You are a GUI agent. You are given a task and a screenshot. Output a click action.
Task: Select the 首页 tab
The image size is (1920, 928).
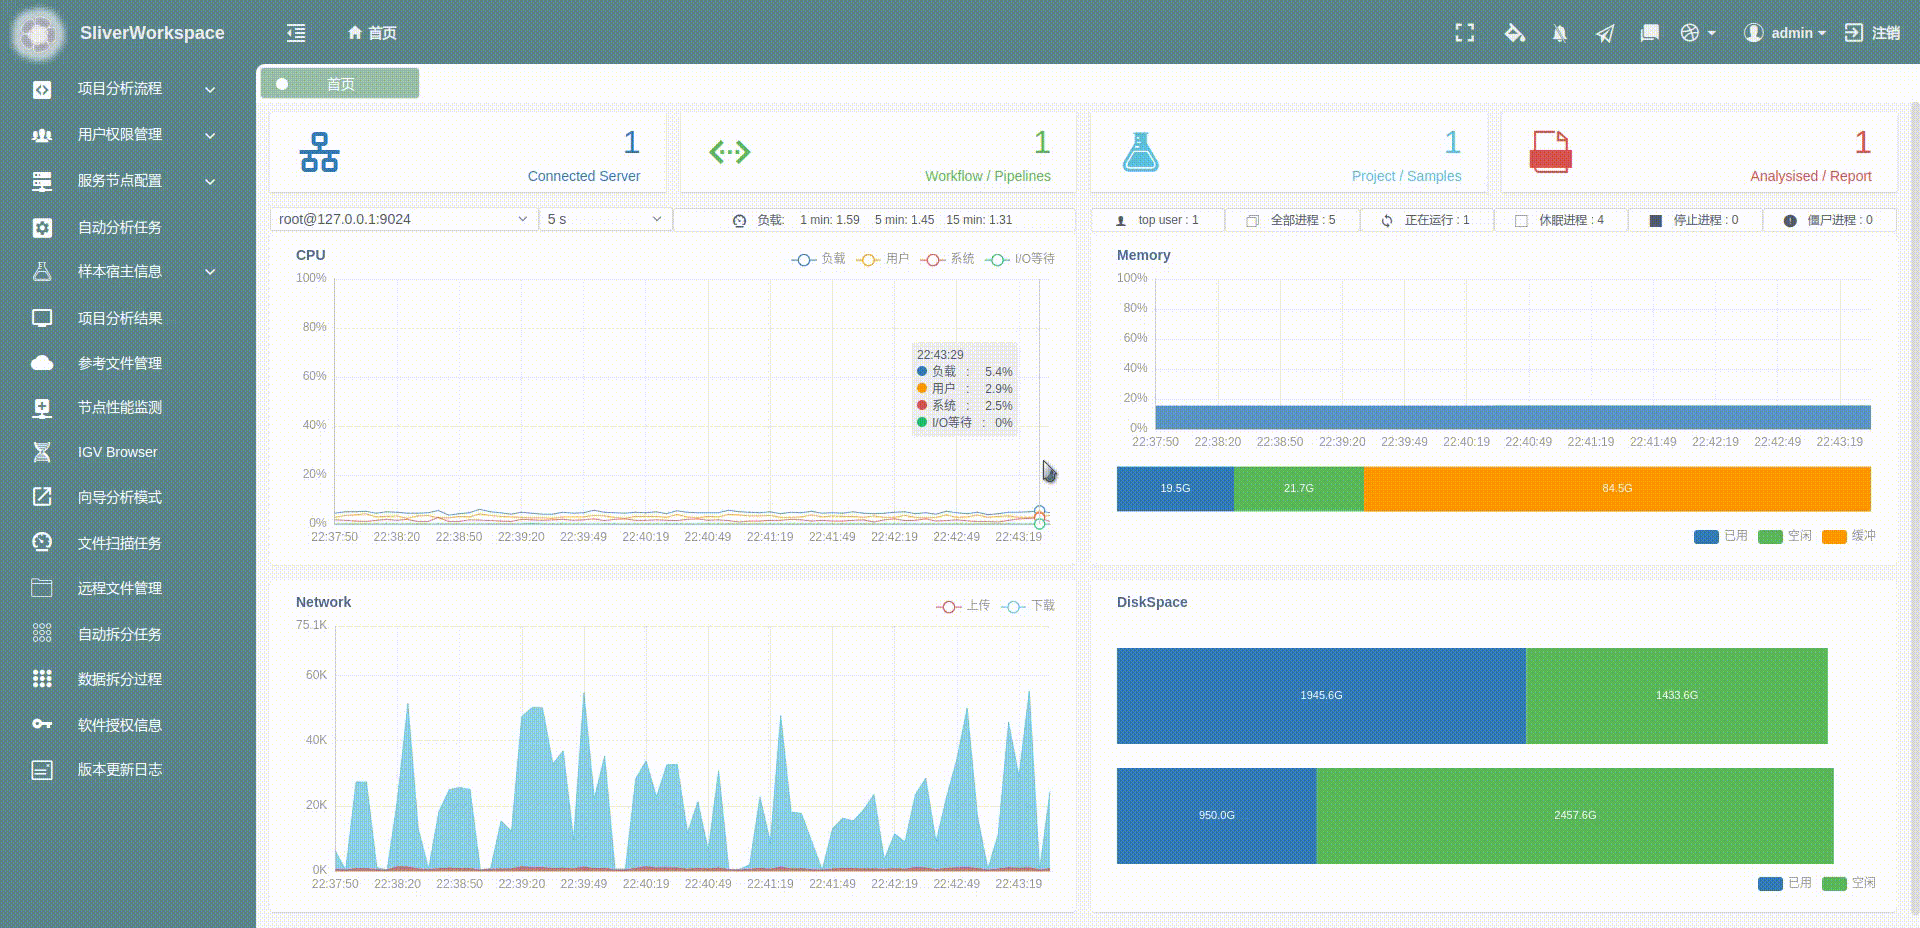point(339,84)
